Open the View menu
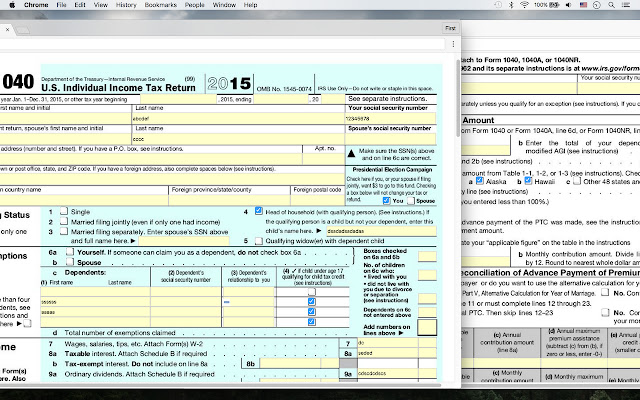Viewport: 640px width, 400px height. 100,5
